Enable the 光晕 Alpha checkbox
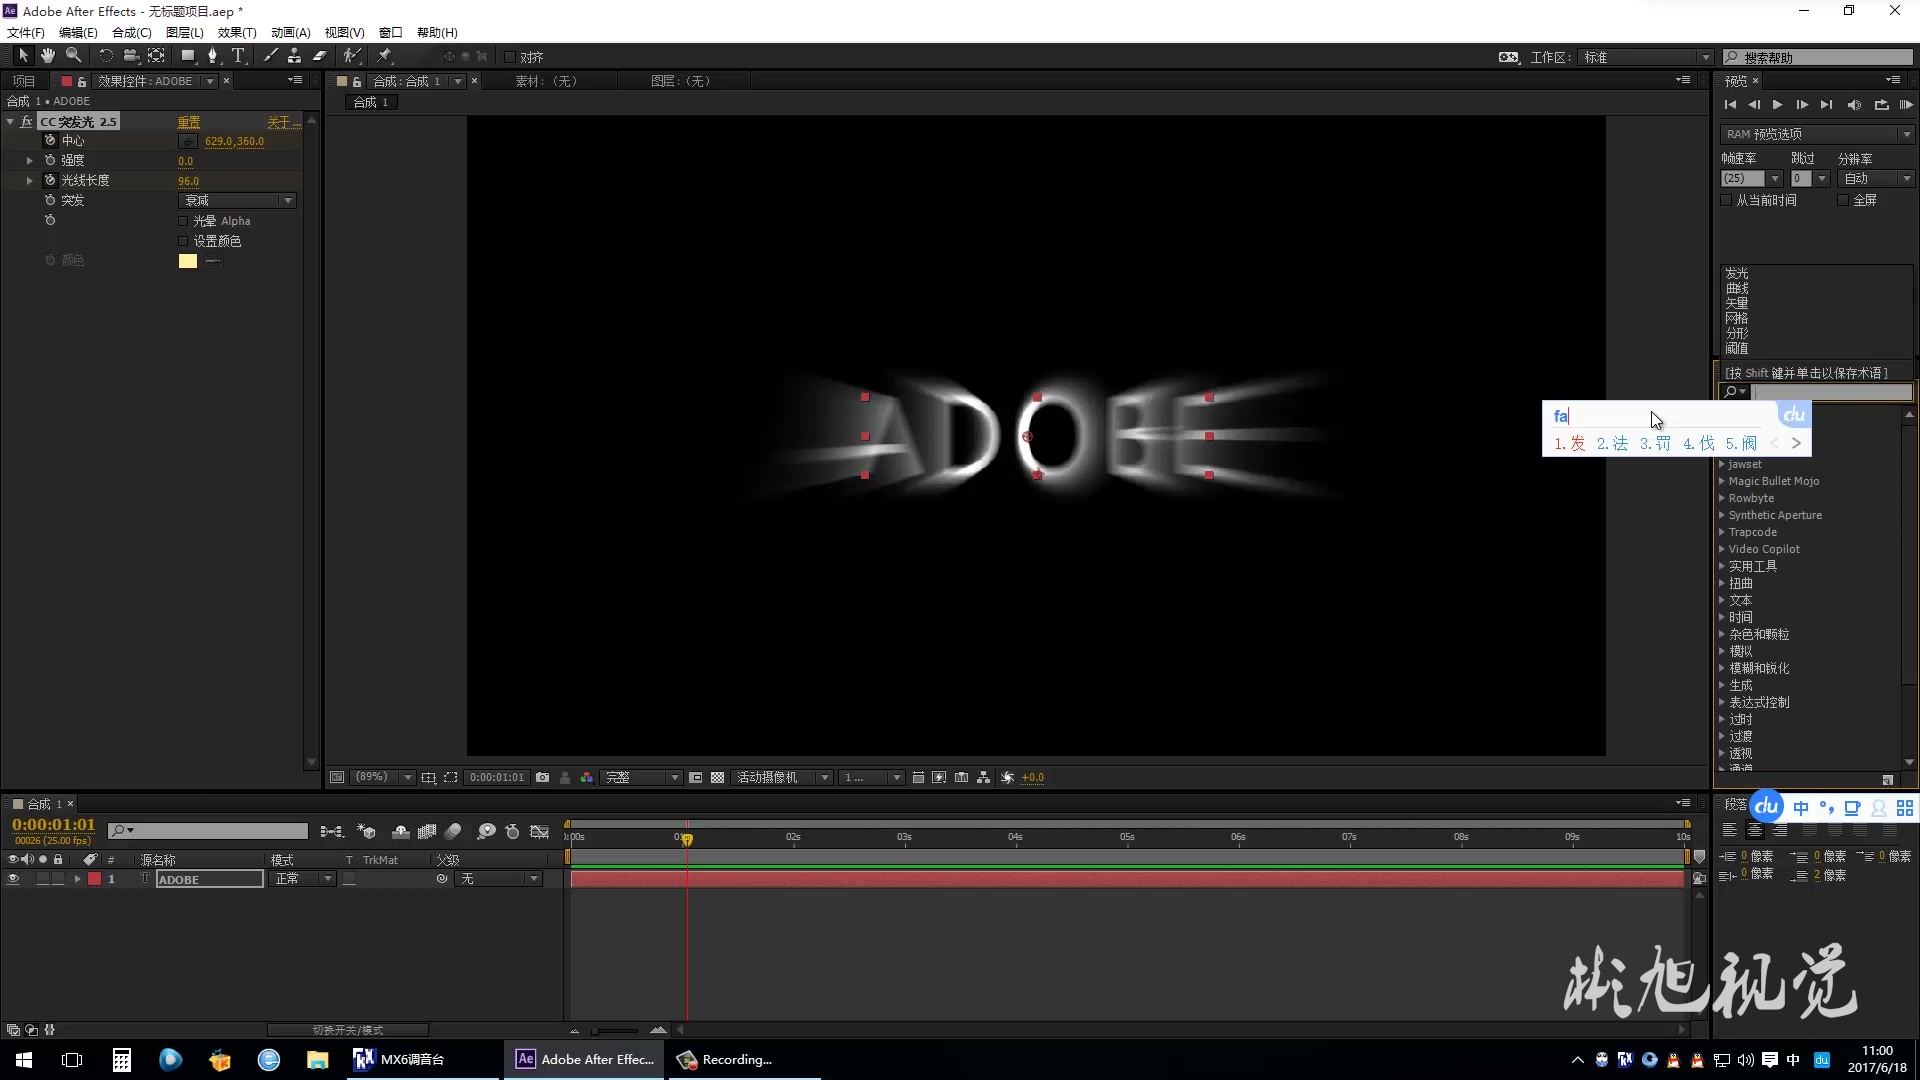 click(183, 221)
